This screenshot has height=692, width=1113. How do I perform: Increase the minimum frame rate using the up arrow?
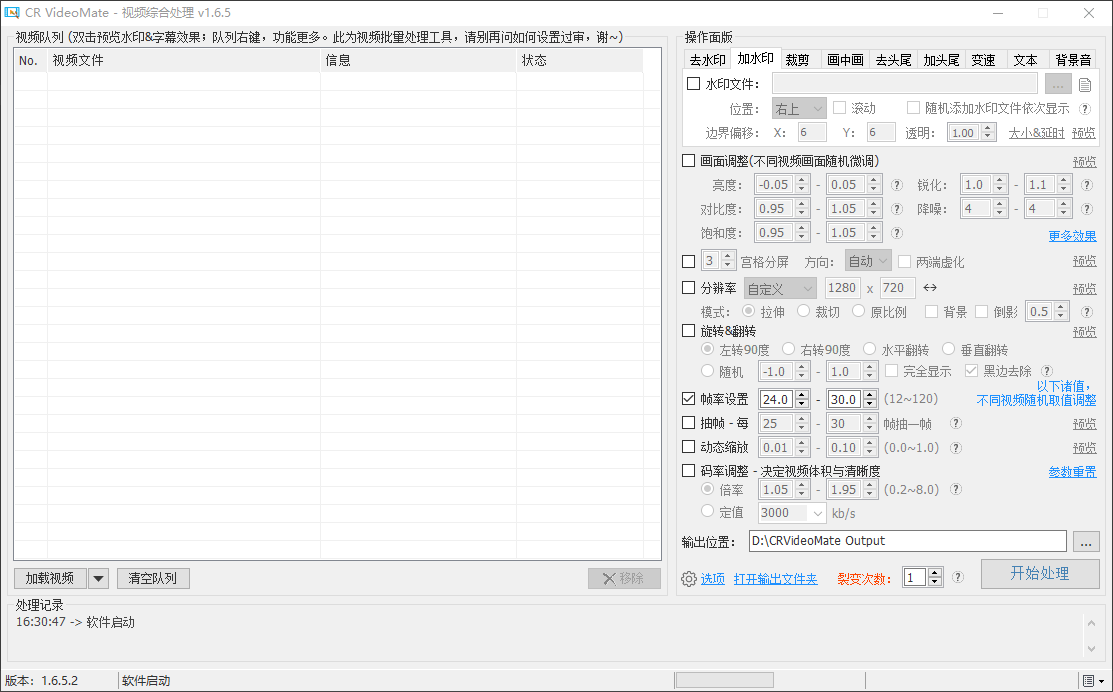click(801, 395)
